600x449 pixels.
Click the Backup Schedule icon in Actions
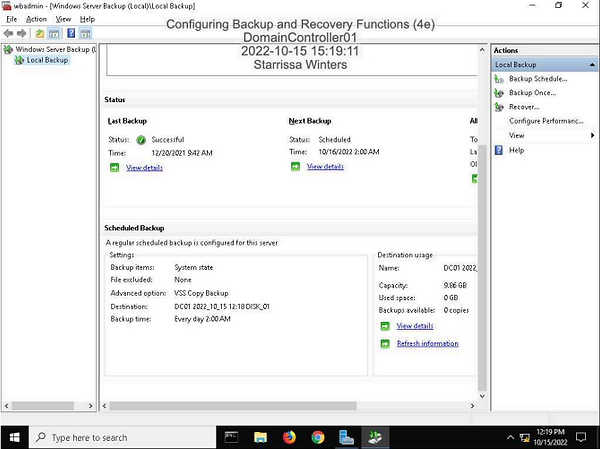pos(499,79)
